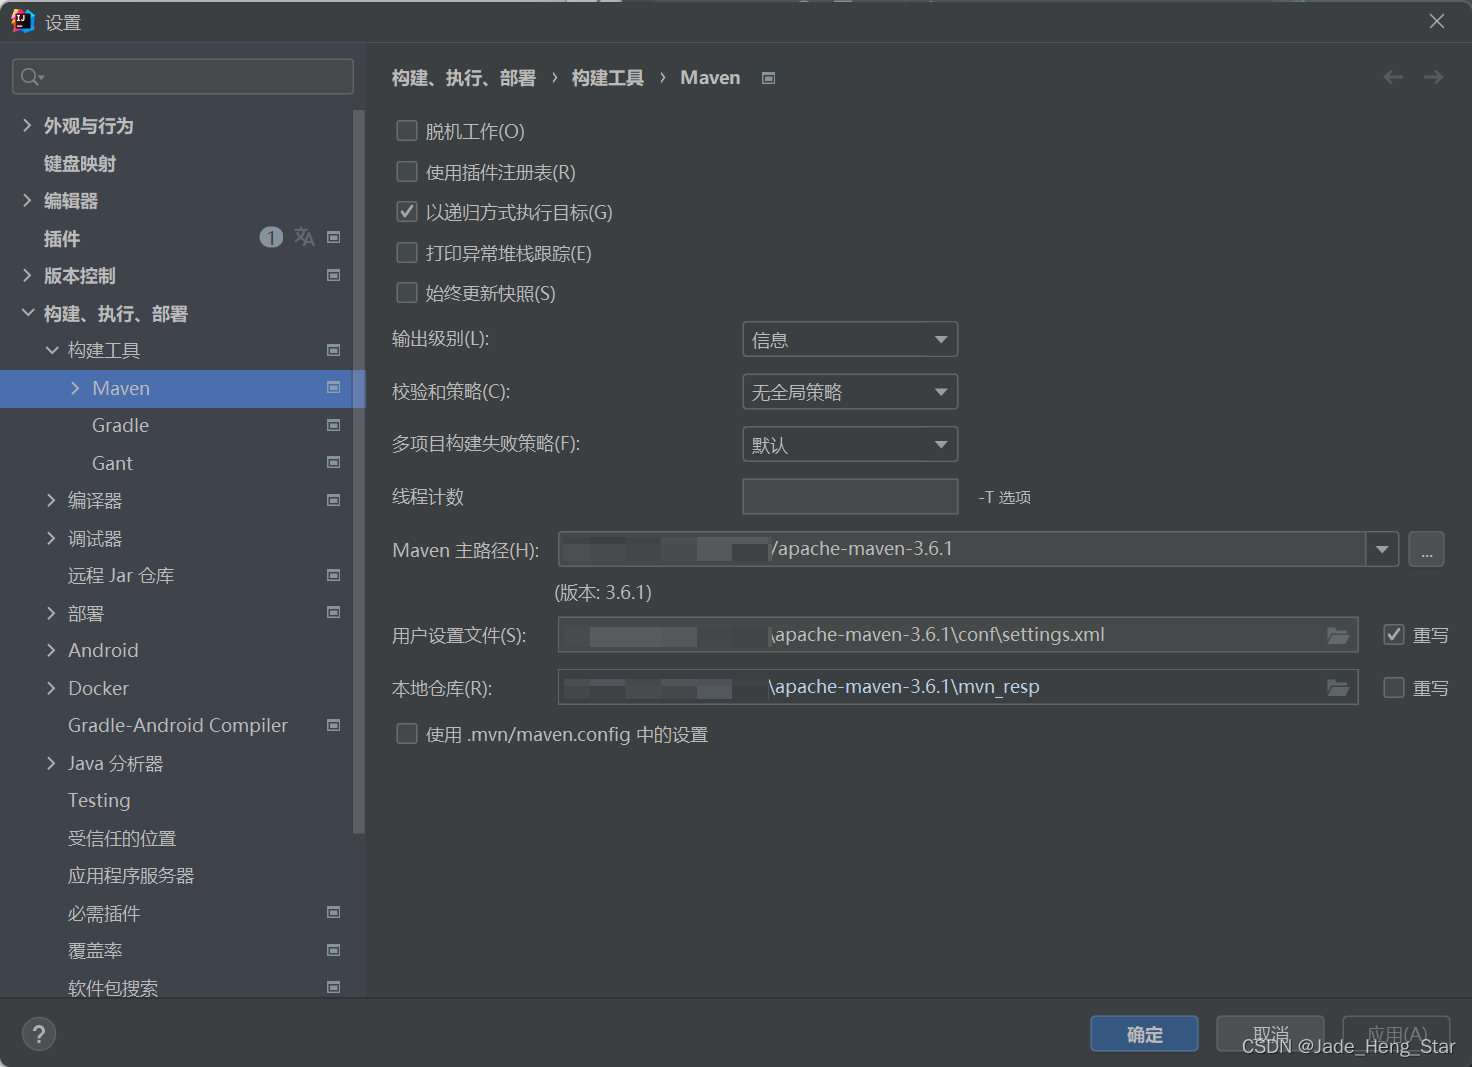The height and width of the screenshot is (1067, 1472).
Task: Open help with the question mark button
Action: click(x=39, y=1034)
